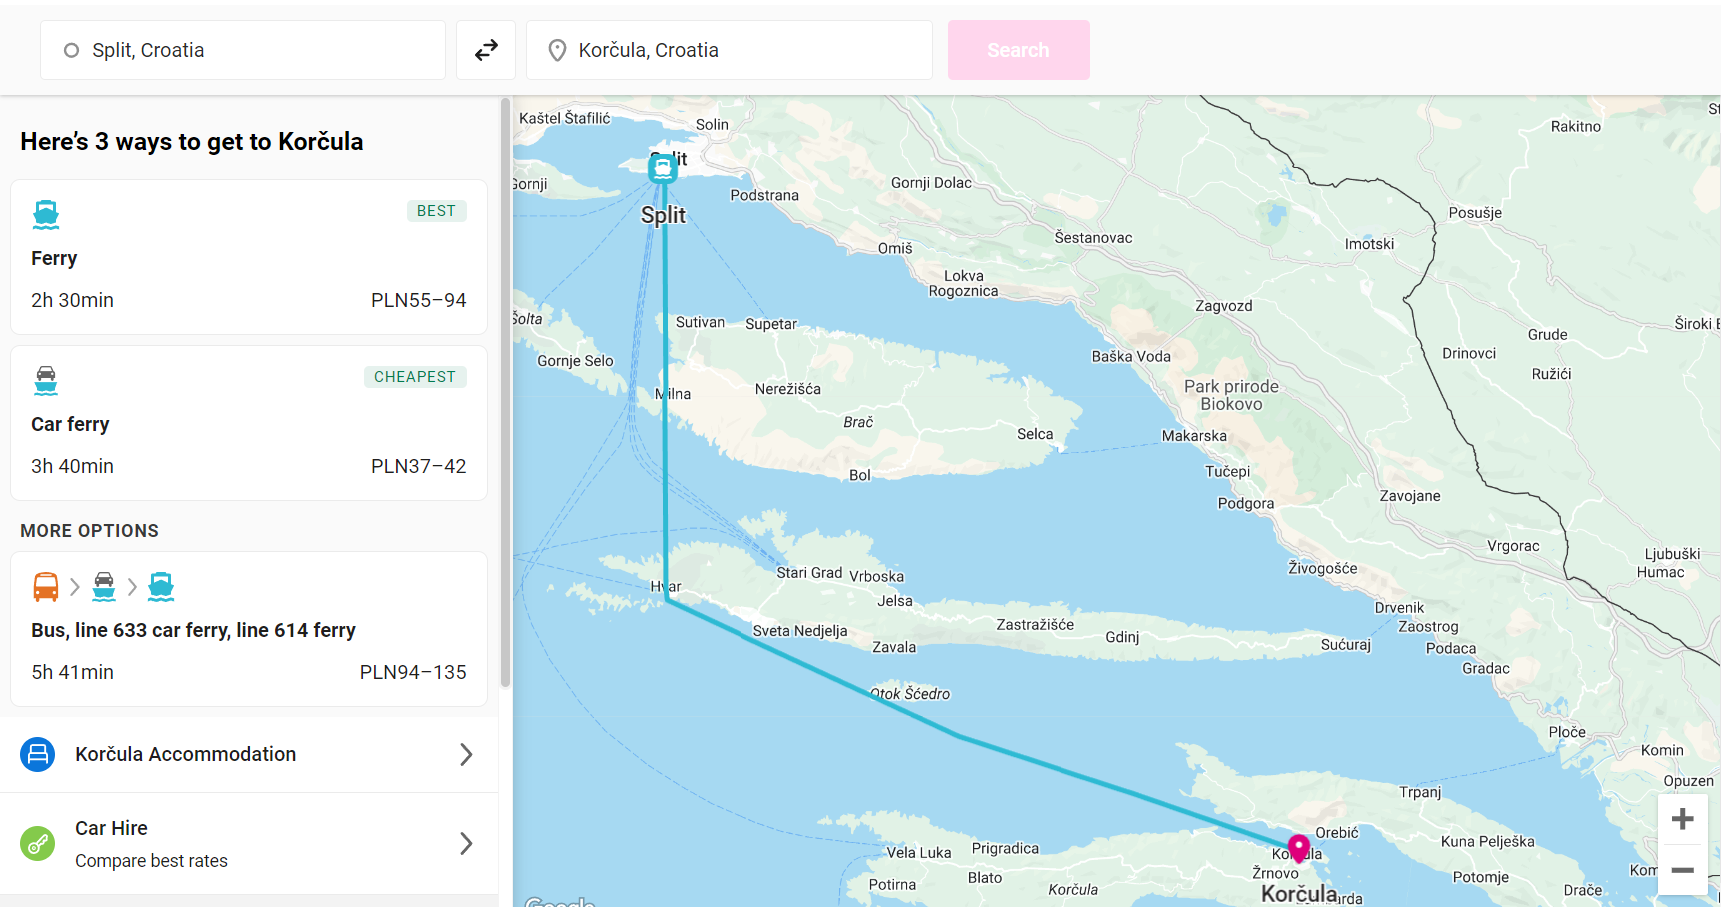Click the green car hire key icon
1721x907 pixels.
click(x=38, y=844)
